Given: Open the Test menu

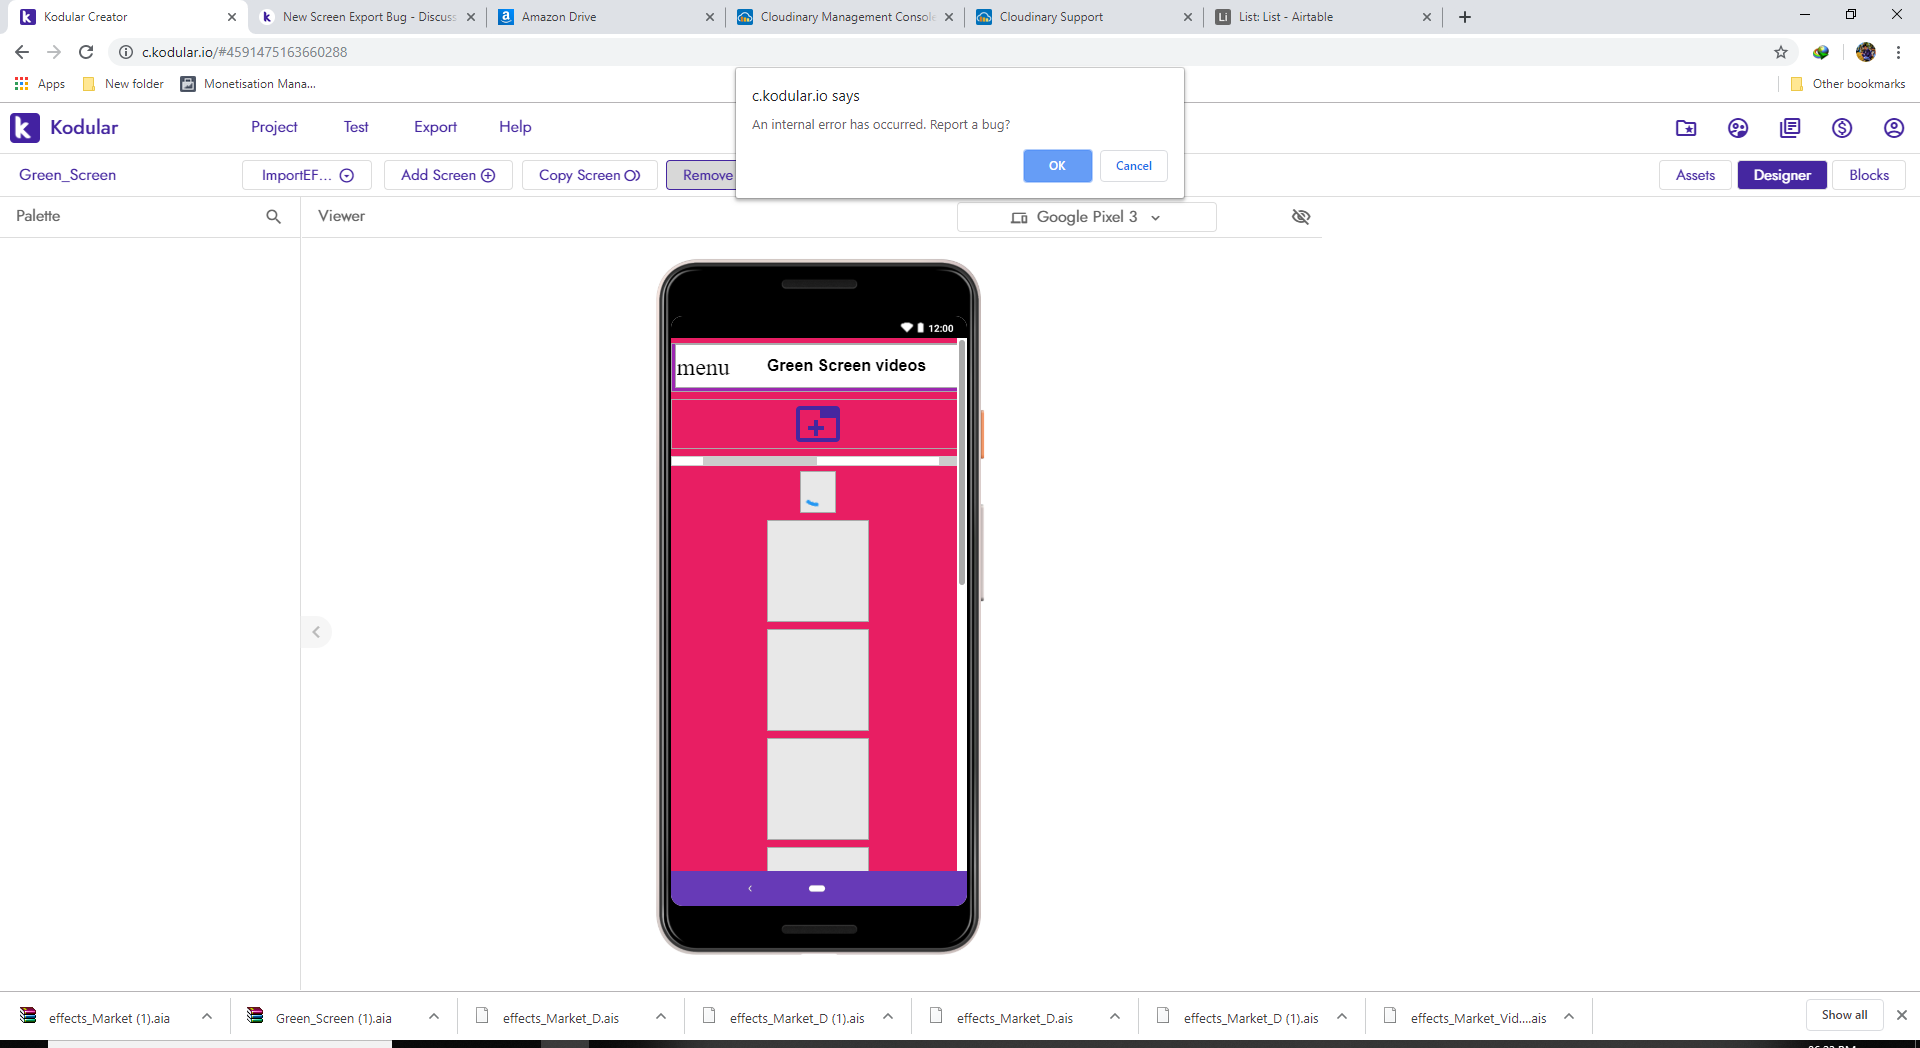Looking at the screenshot, I should point(356,127).
